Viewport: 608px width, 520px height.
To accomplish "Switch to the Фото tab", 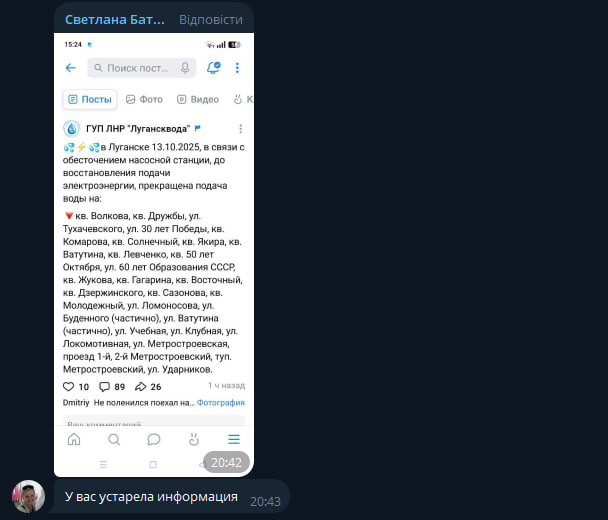I will coord(144,100).
